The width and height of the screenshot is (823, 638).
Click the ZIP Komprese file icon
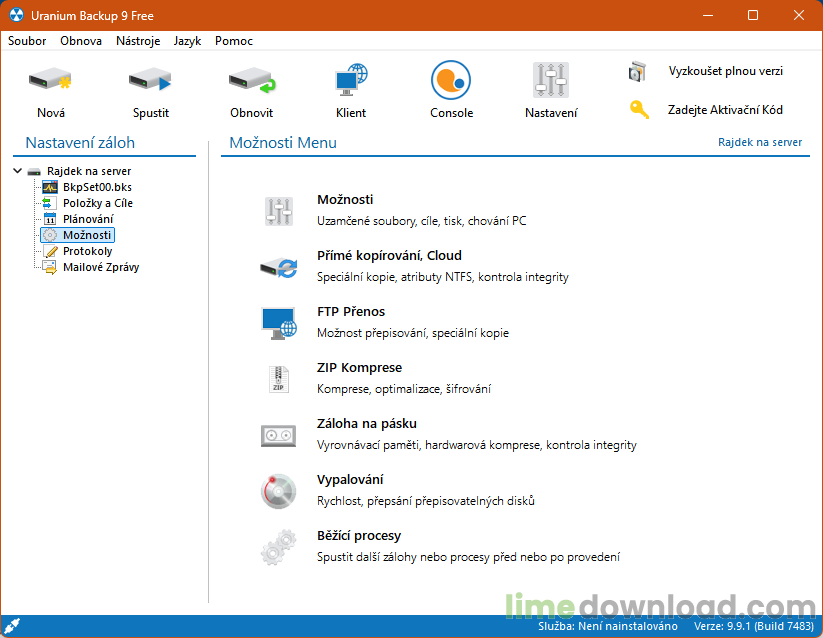[279, 379]
